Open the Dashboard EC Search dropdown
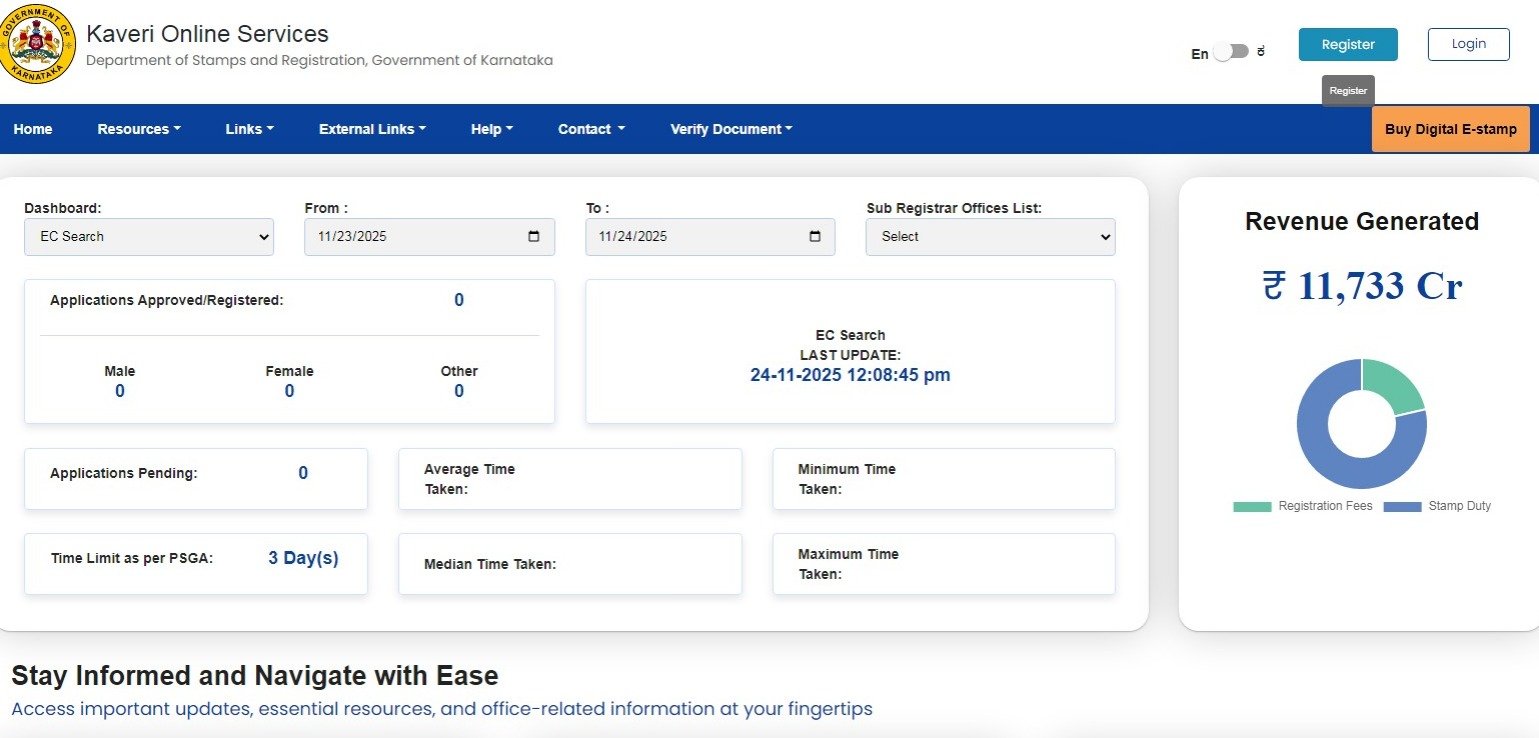1539x738 pixels. pyautogui.click(x=149, y=237)
